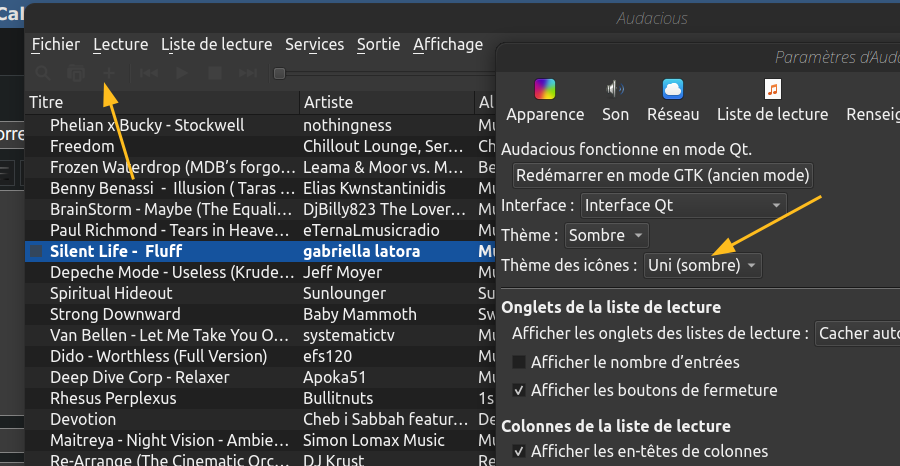This screenshot has height=466, width=900.
Task: Select Paul Richmond - Tears in Heaven track
Action: (170, 230)
